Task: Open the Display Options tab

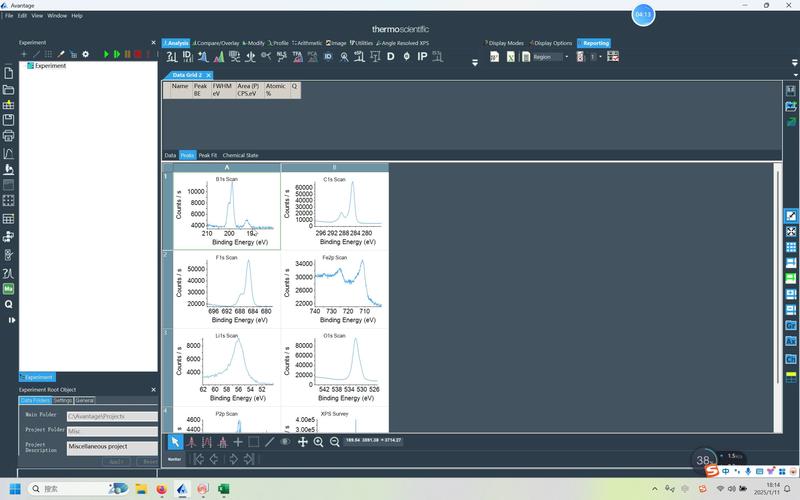Action: tap(551, 43)
